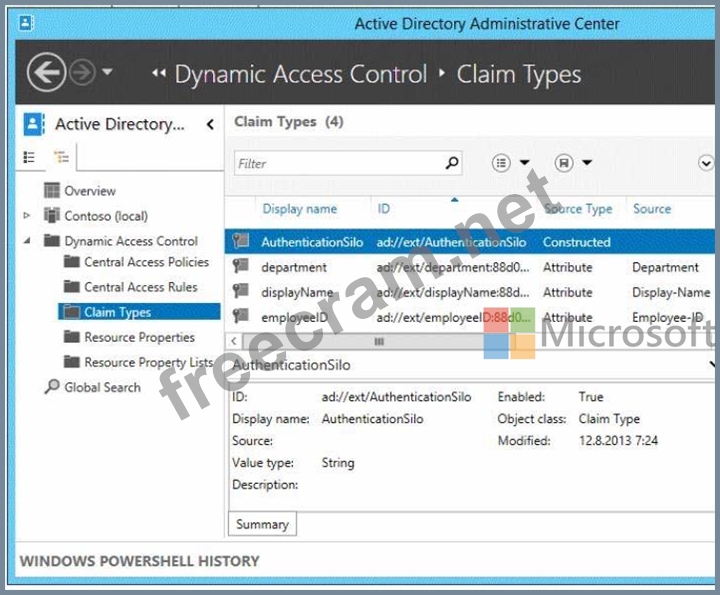
Task: Go to Dynamic Access Control breadcrumb
Action: click(x=301, y=74)
